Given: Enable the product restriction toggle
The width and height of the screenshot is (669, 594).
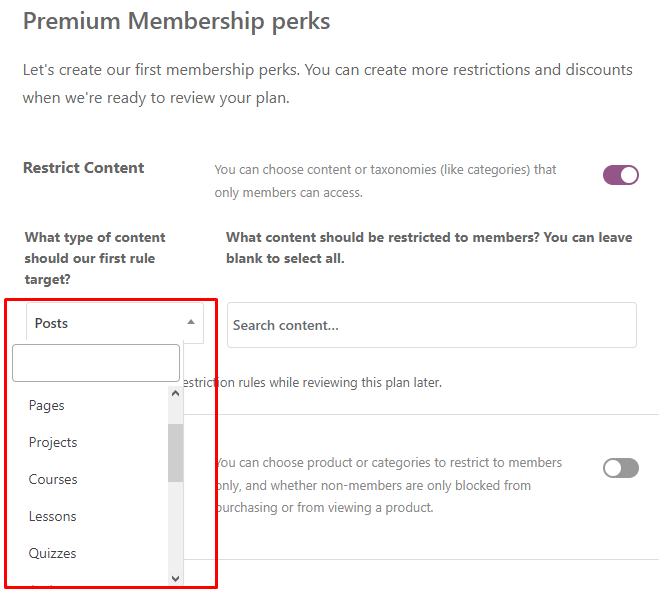Looking at the screenshot, I should pos(621,468).
